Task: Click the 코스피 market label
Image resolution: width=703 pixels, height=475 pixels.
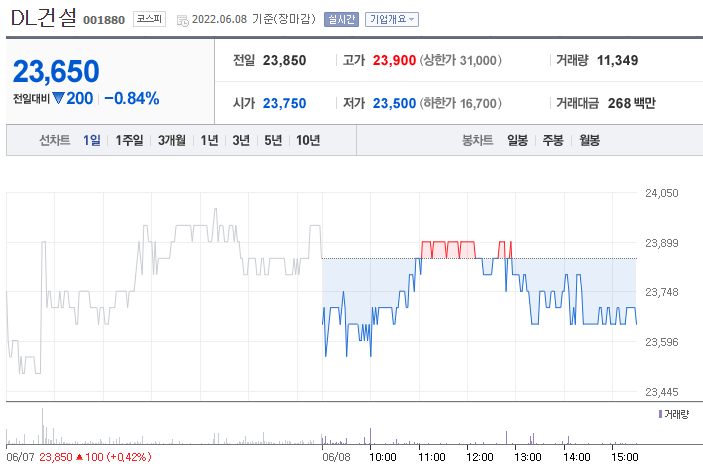Action: point(149,19)
